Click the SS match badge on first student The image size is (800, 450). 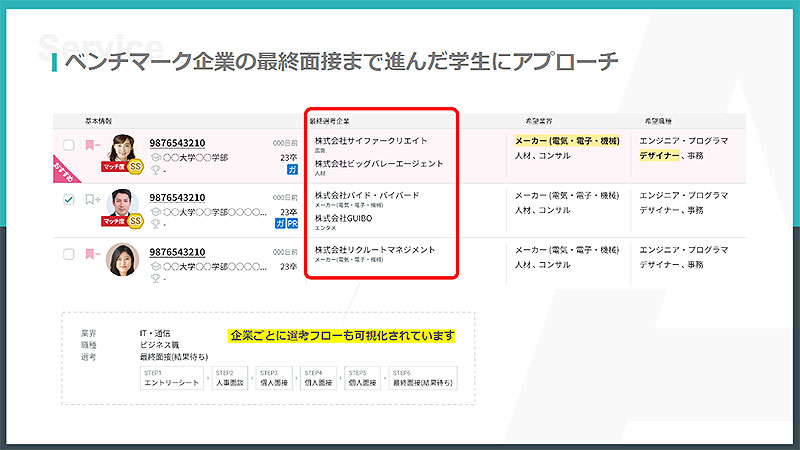click(x=136, y=166)
